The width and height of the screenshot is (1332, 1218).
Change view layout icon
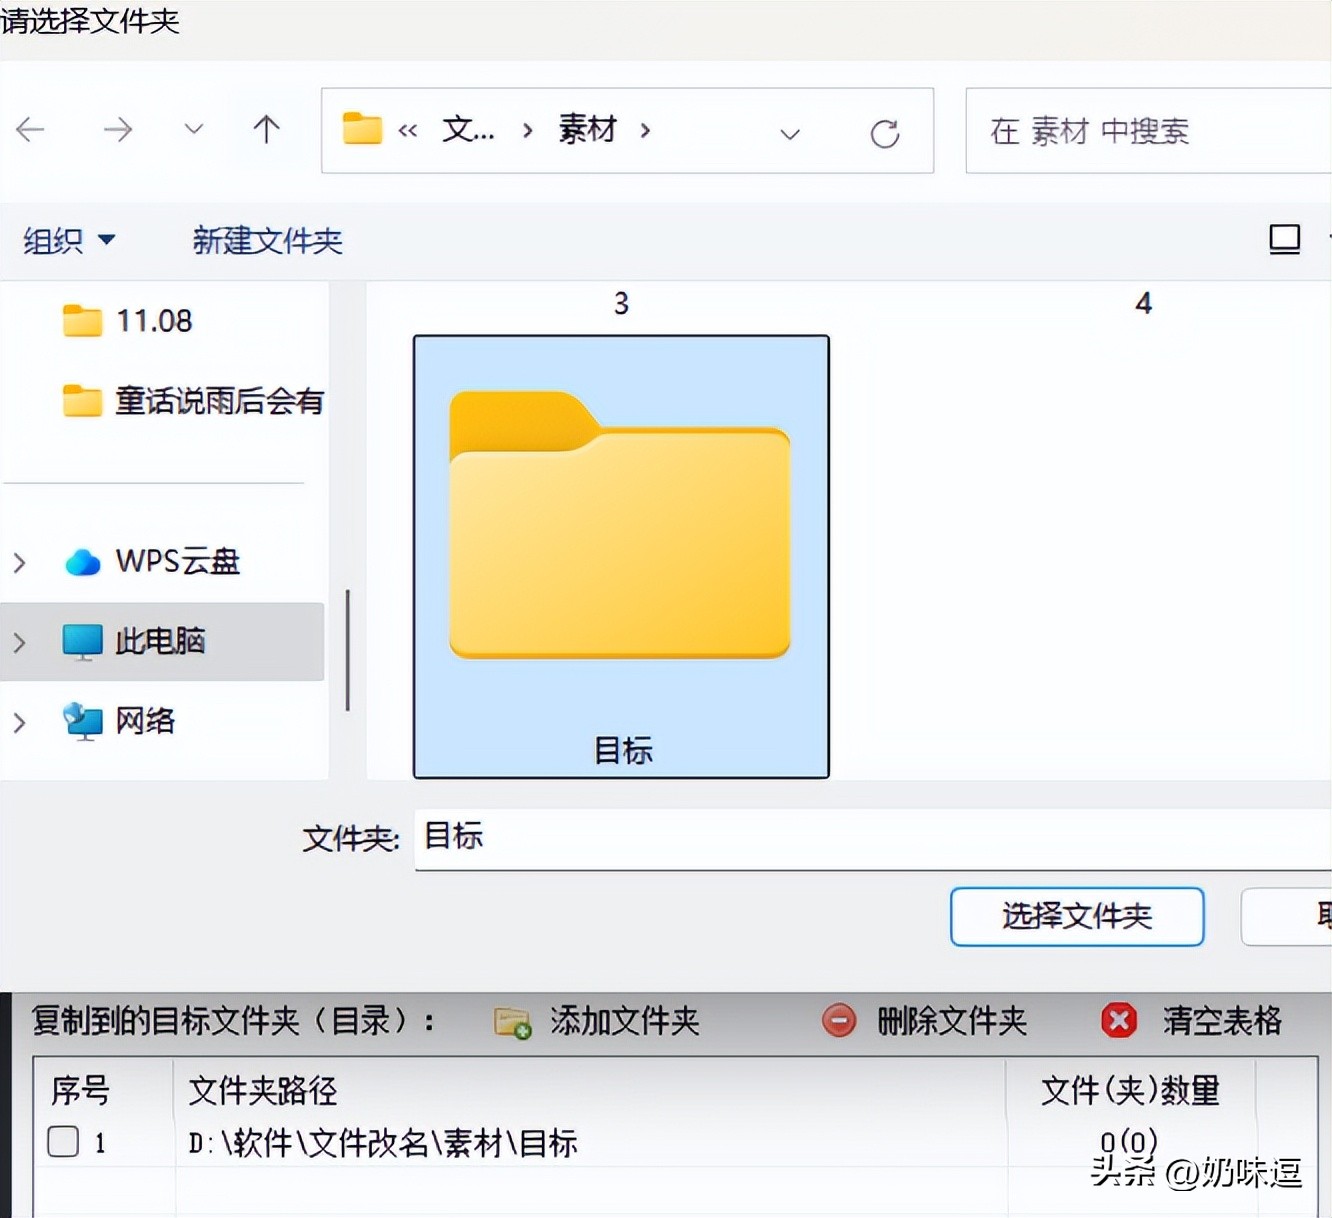click(x=1285, y=240)
